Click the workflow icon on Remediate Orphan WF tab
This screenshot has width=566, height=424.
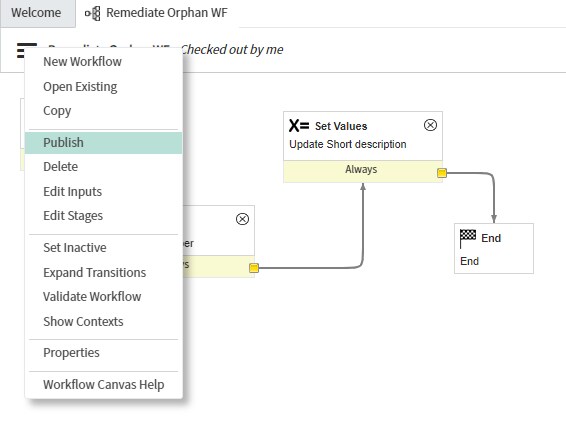pos(93,13)
